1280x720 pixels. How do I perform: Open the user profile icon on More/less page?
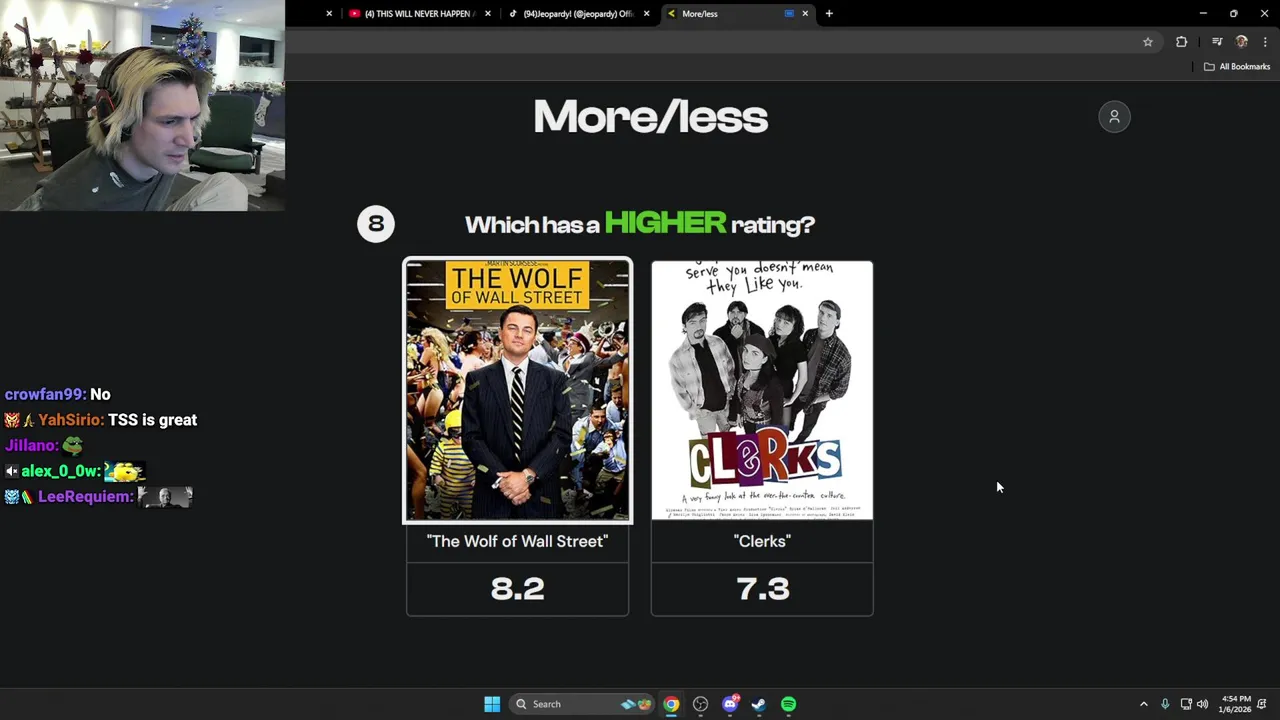point(1114,117)
